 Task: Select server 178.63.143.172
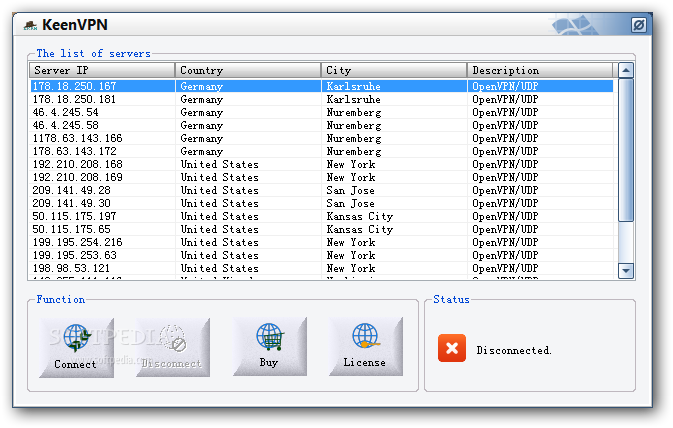(322, 151)
